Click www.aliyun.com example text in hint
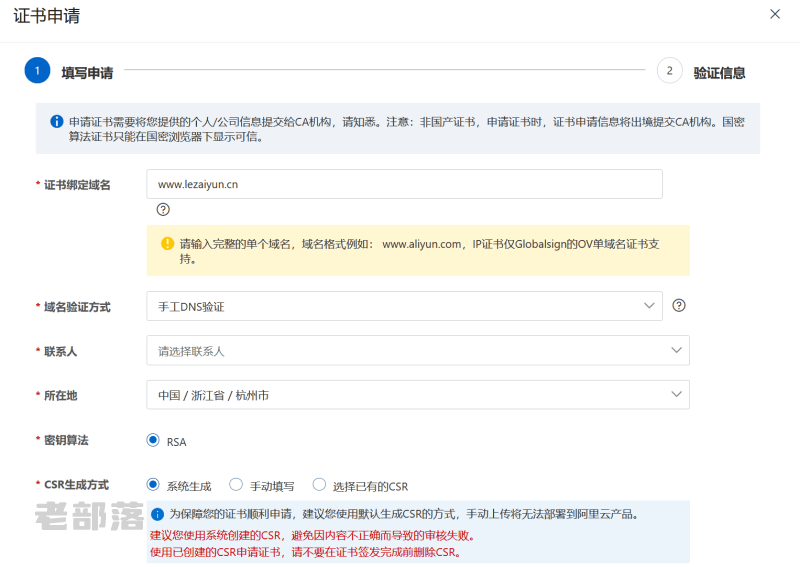This screenshot has width=800, height=567. point(422,244)
